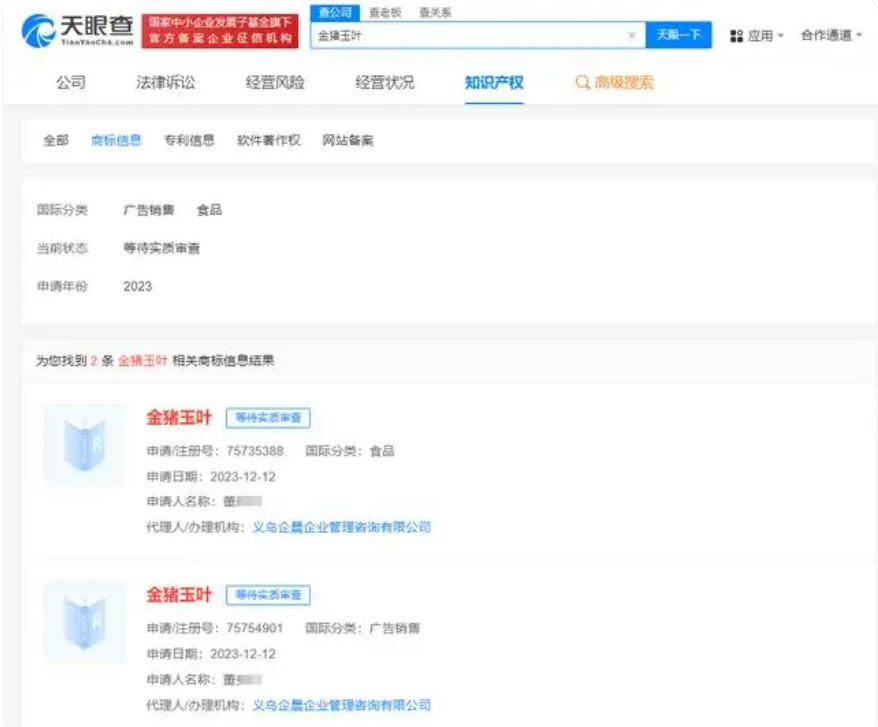This screenshot has height=727, width=878.
Task: Select the 专利信息 sub-tab
Action: click(189, 141)
